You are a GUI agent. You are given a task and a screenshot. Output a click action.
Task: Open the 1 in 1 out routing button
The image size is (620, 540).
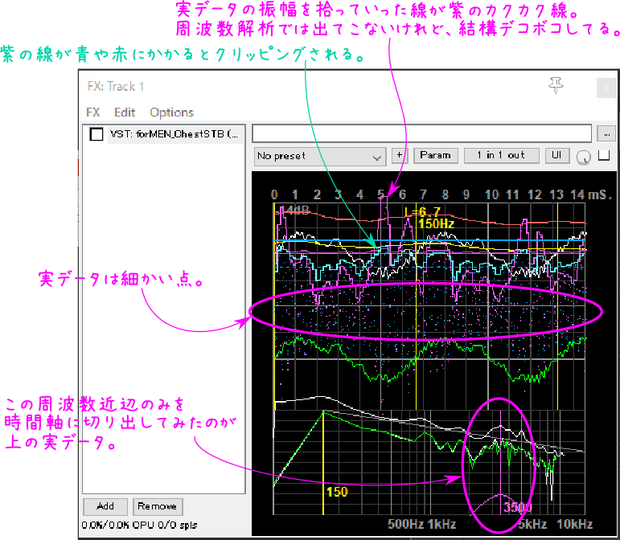click(501, 155)
